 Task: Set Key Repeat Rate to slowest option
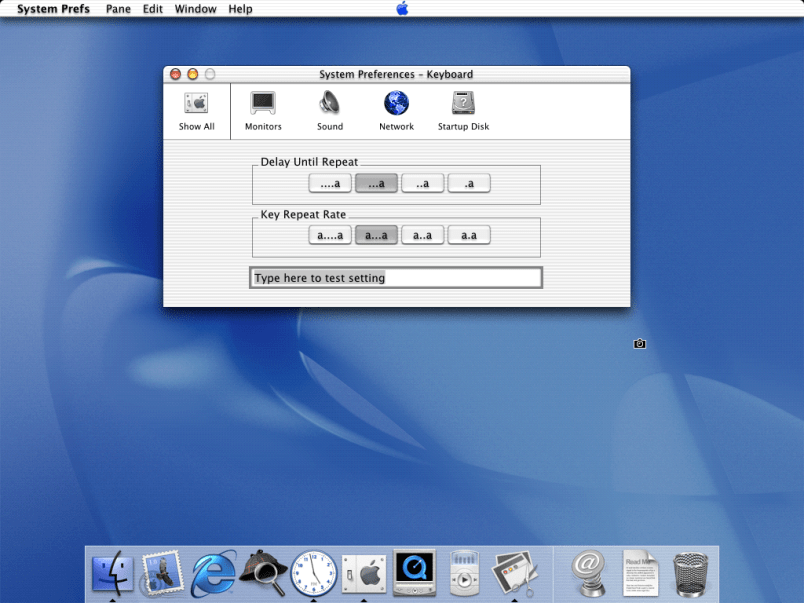tap(330, 235)
